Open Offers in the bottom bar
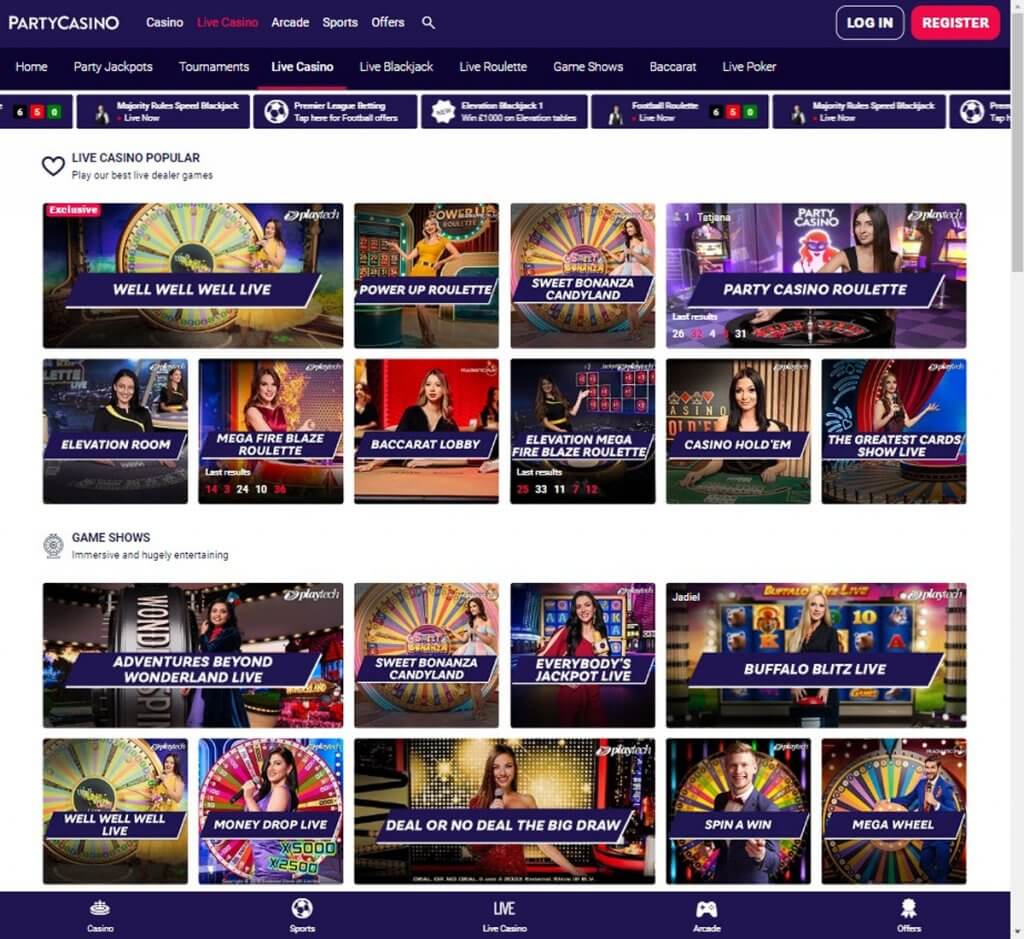The width and height of the screenshot is (1024, 939). coord(908,915)
